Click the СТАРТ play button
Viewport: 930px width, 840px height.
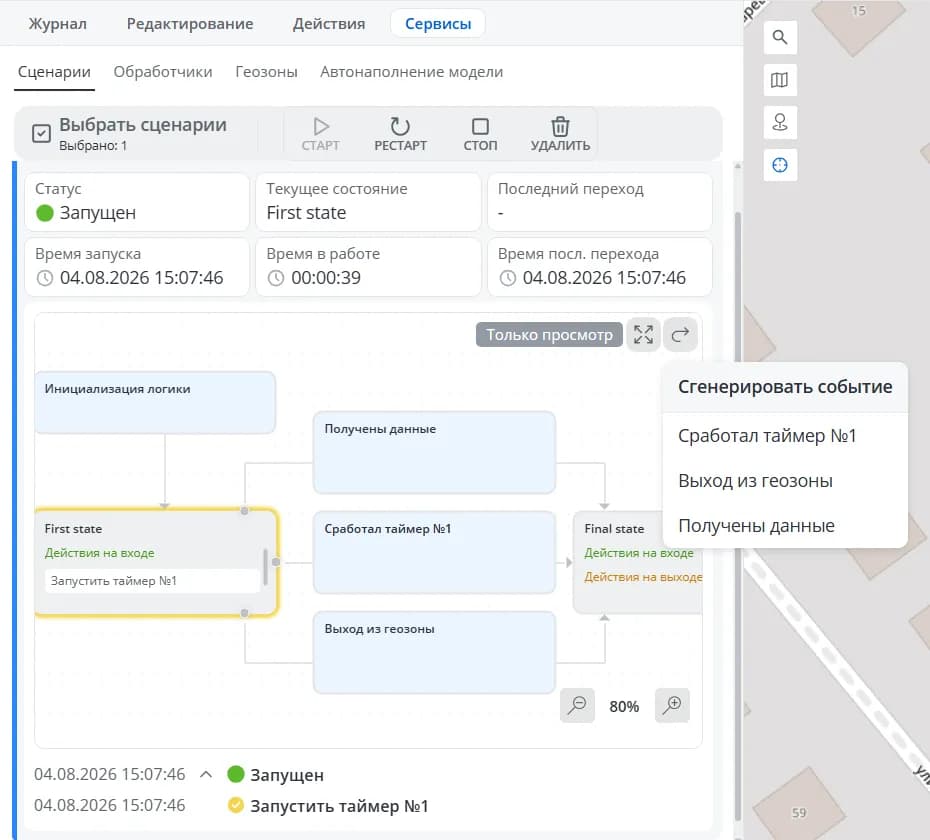tap(320, 134)
